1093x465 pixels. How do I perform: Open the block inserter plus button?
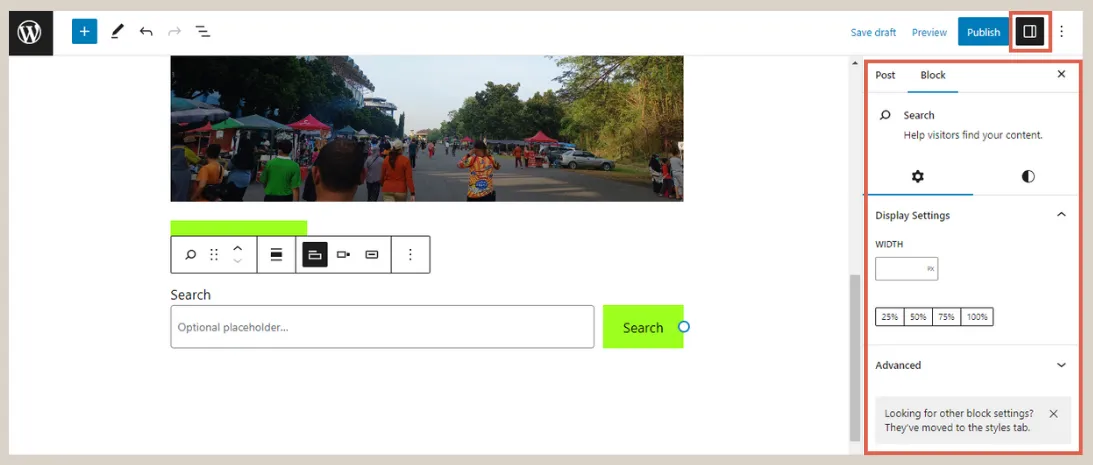pos(84,32)
